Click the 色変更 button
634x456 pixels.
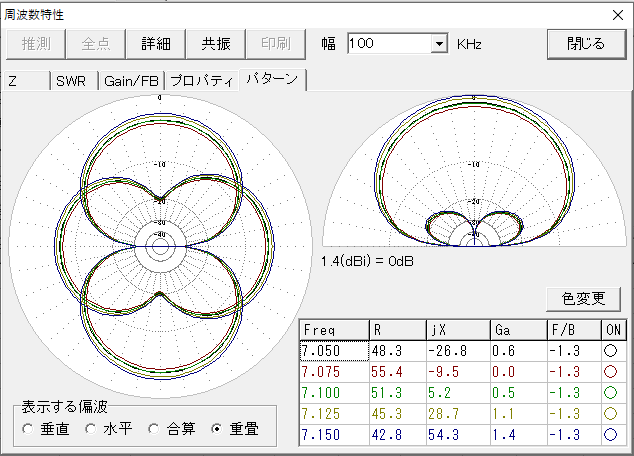click(583, 299)
